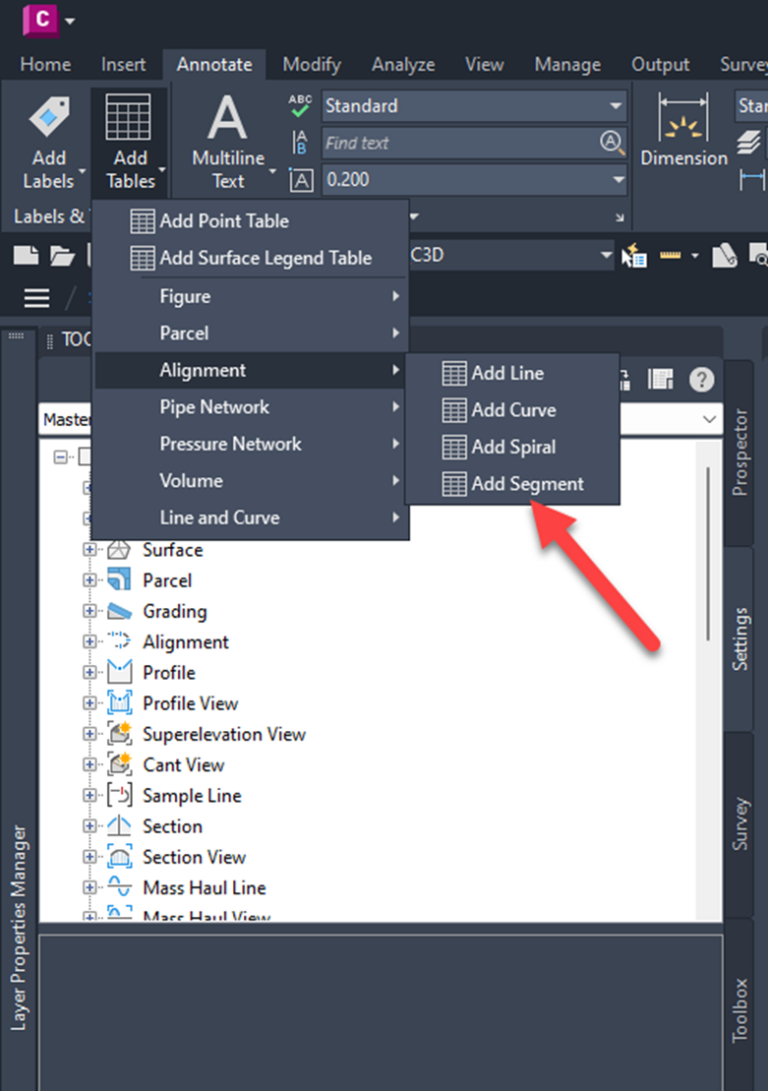This screenshot has height=1091, width=768.
Task: Open the Parcel submenu
Action: pyautogui.click(x=250, y=333)
